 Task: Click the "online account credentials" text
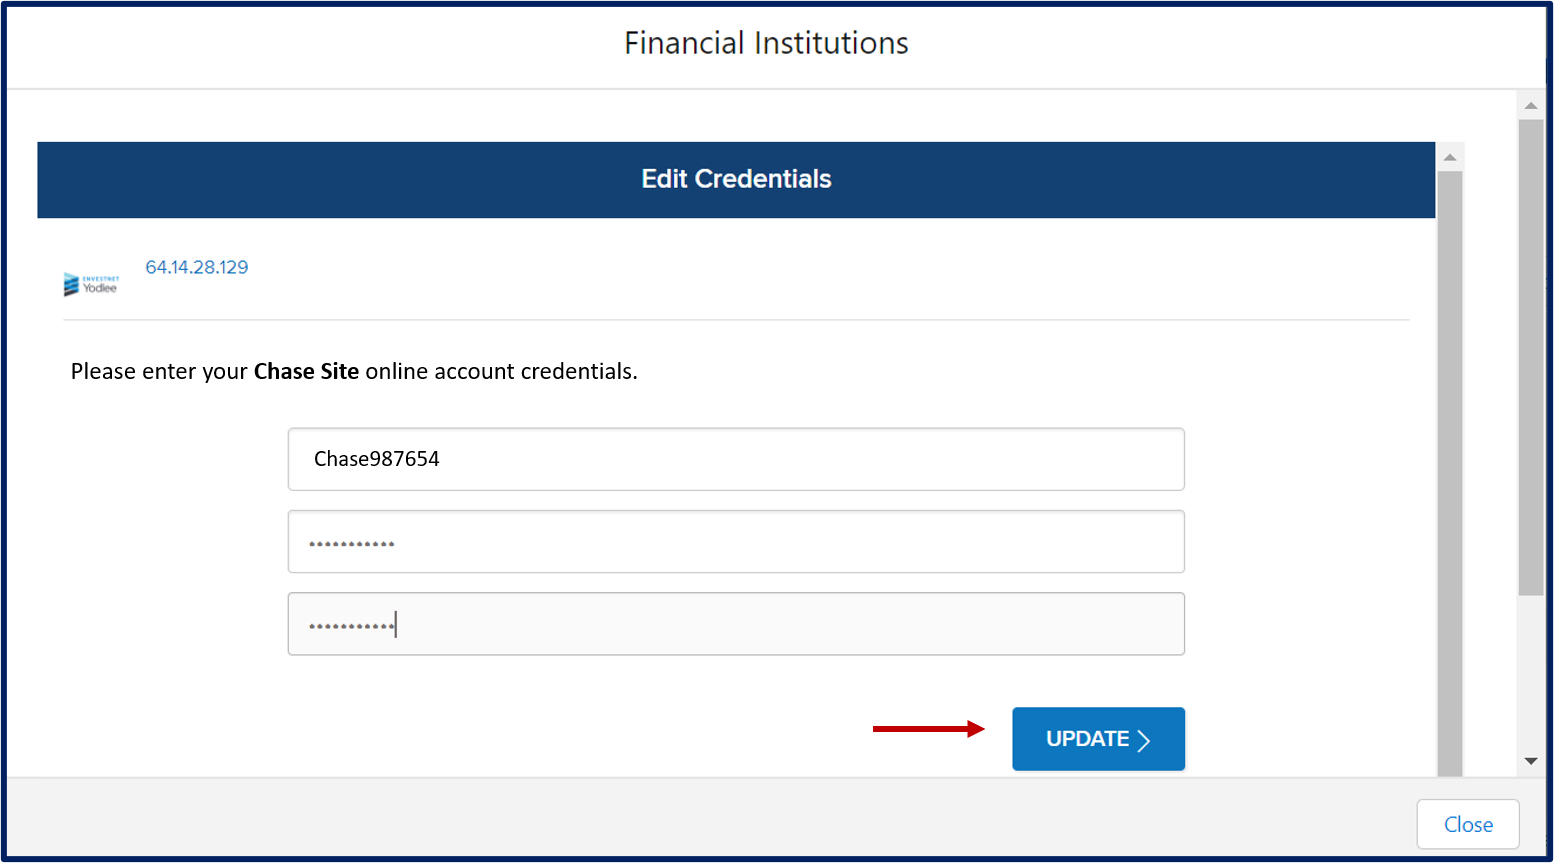pyautogui.click(x=501, y=371)
